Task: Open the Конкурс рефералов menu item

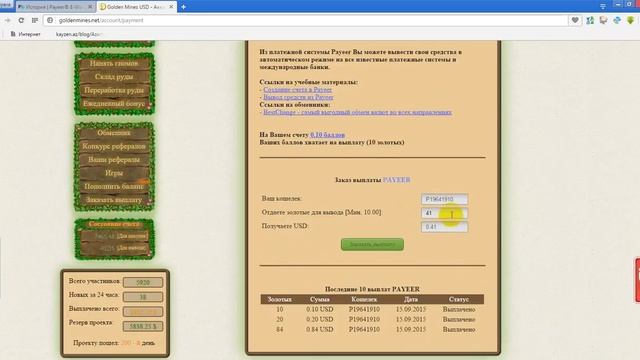Action: [114, 146]
